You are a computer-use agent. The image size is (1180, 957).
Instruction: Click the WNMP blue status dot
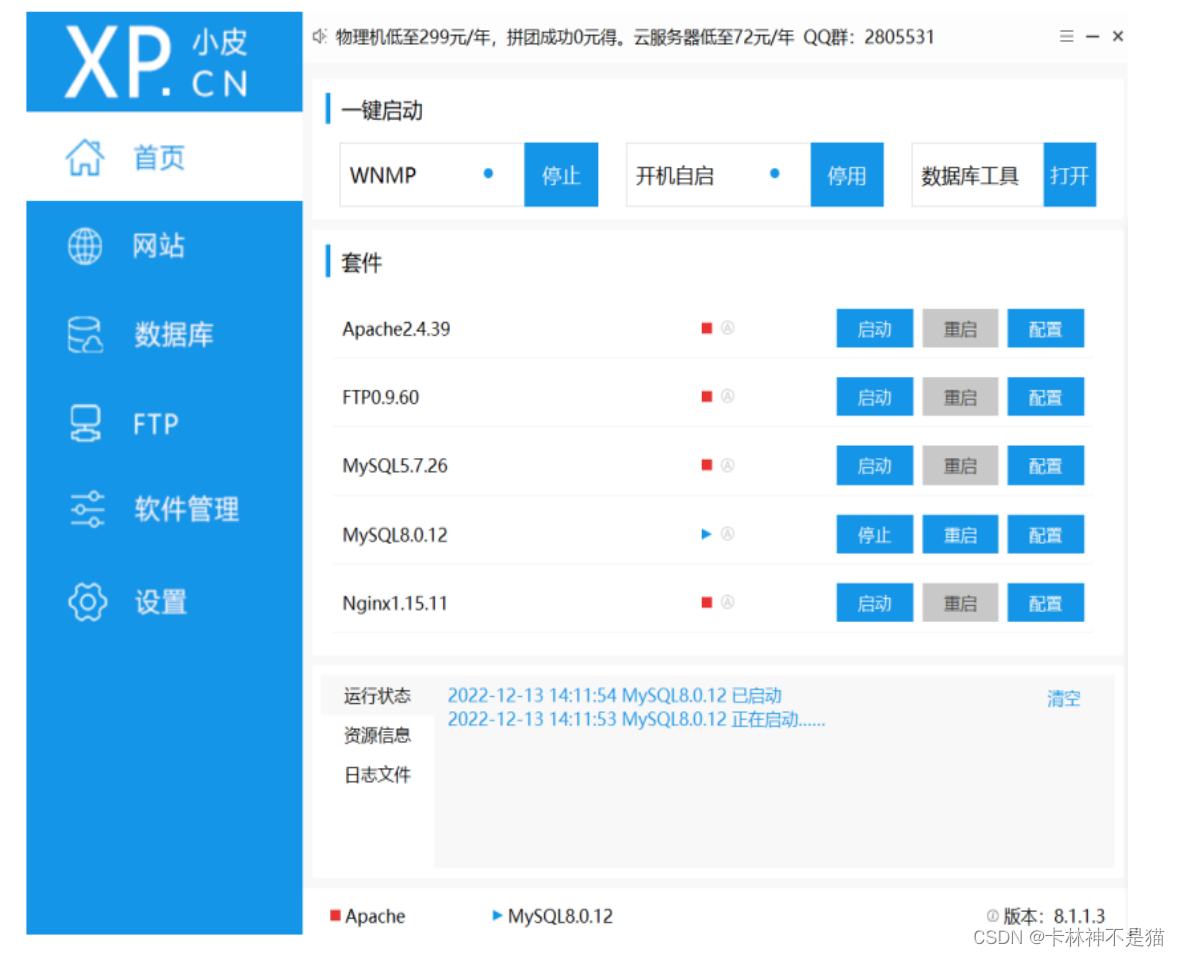(x=488, y=174)
